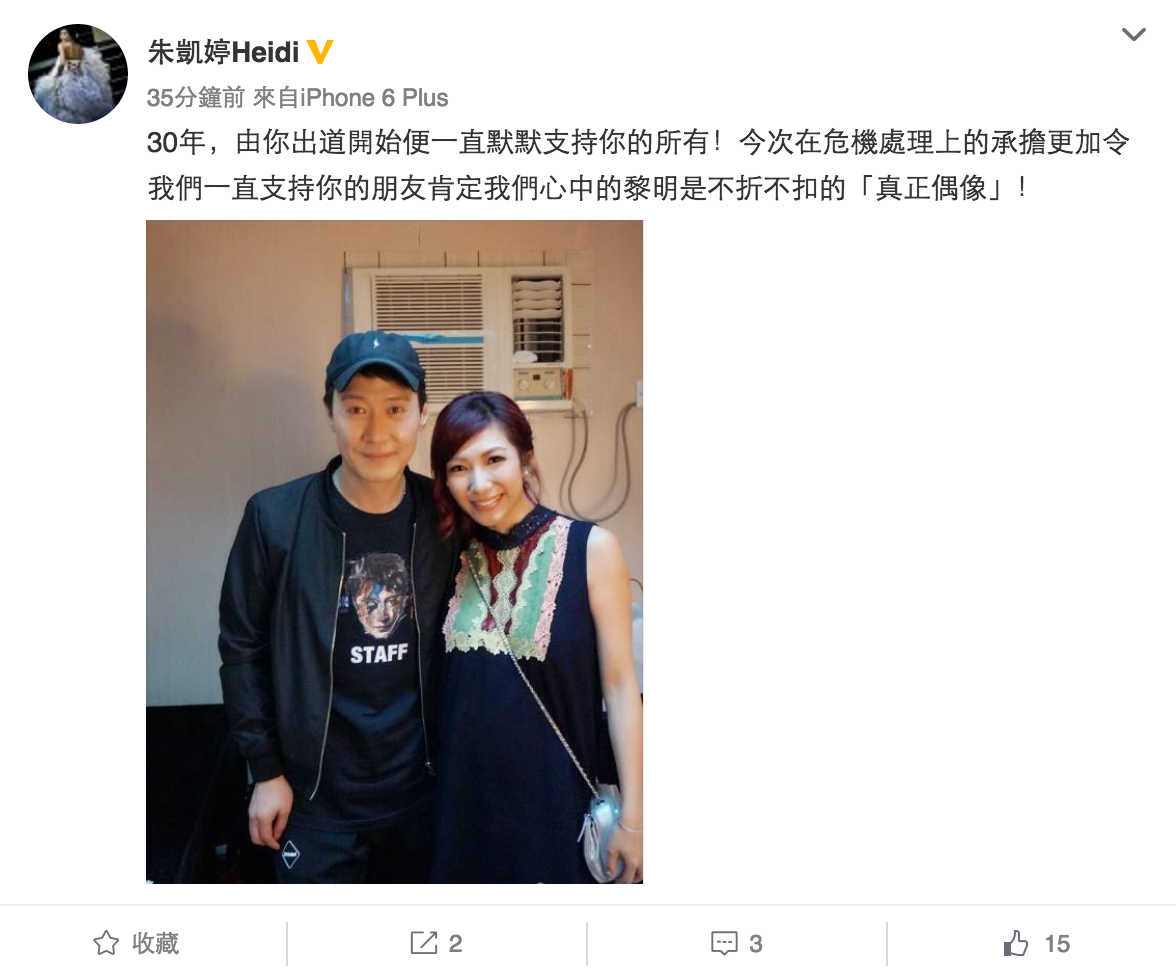
Task: Click the 來自 source label text
Action: tap(276, 97)
